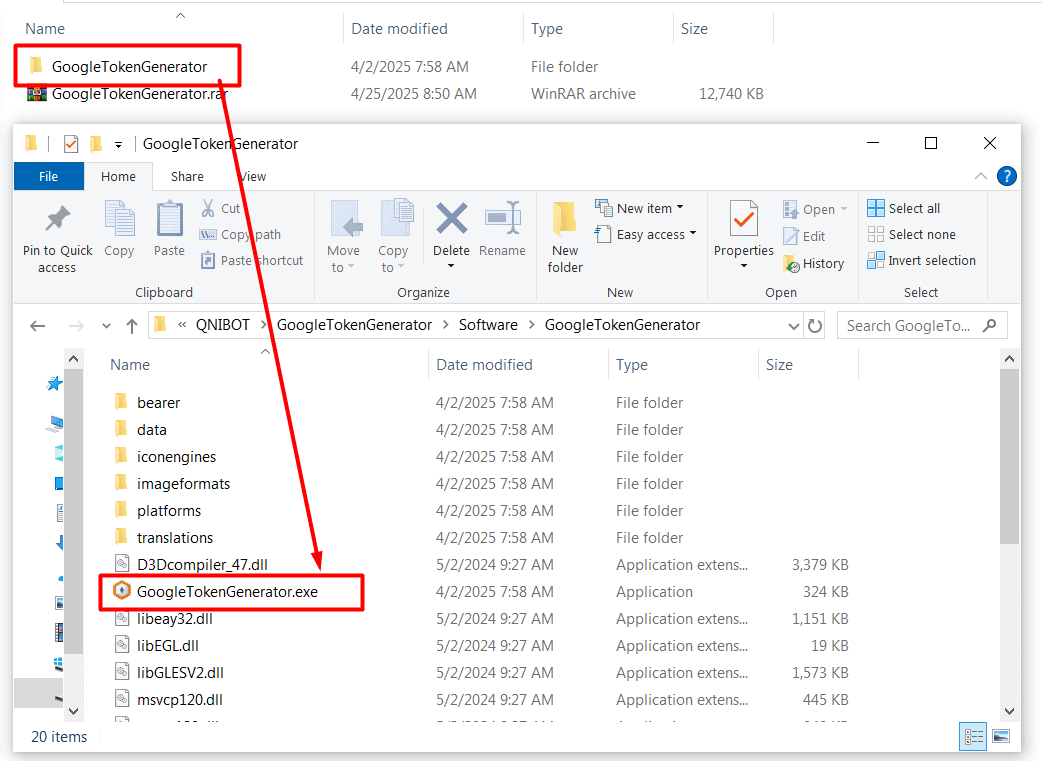The width and height of the screenshot is (1042, 761).
Task: Select the iconengines folder
Action: 176,457
